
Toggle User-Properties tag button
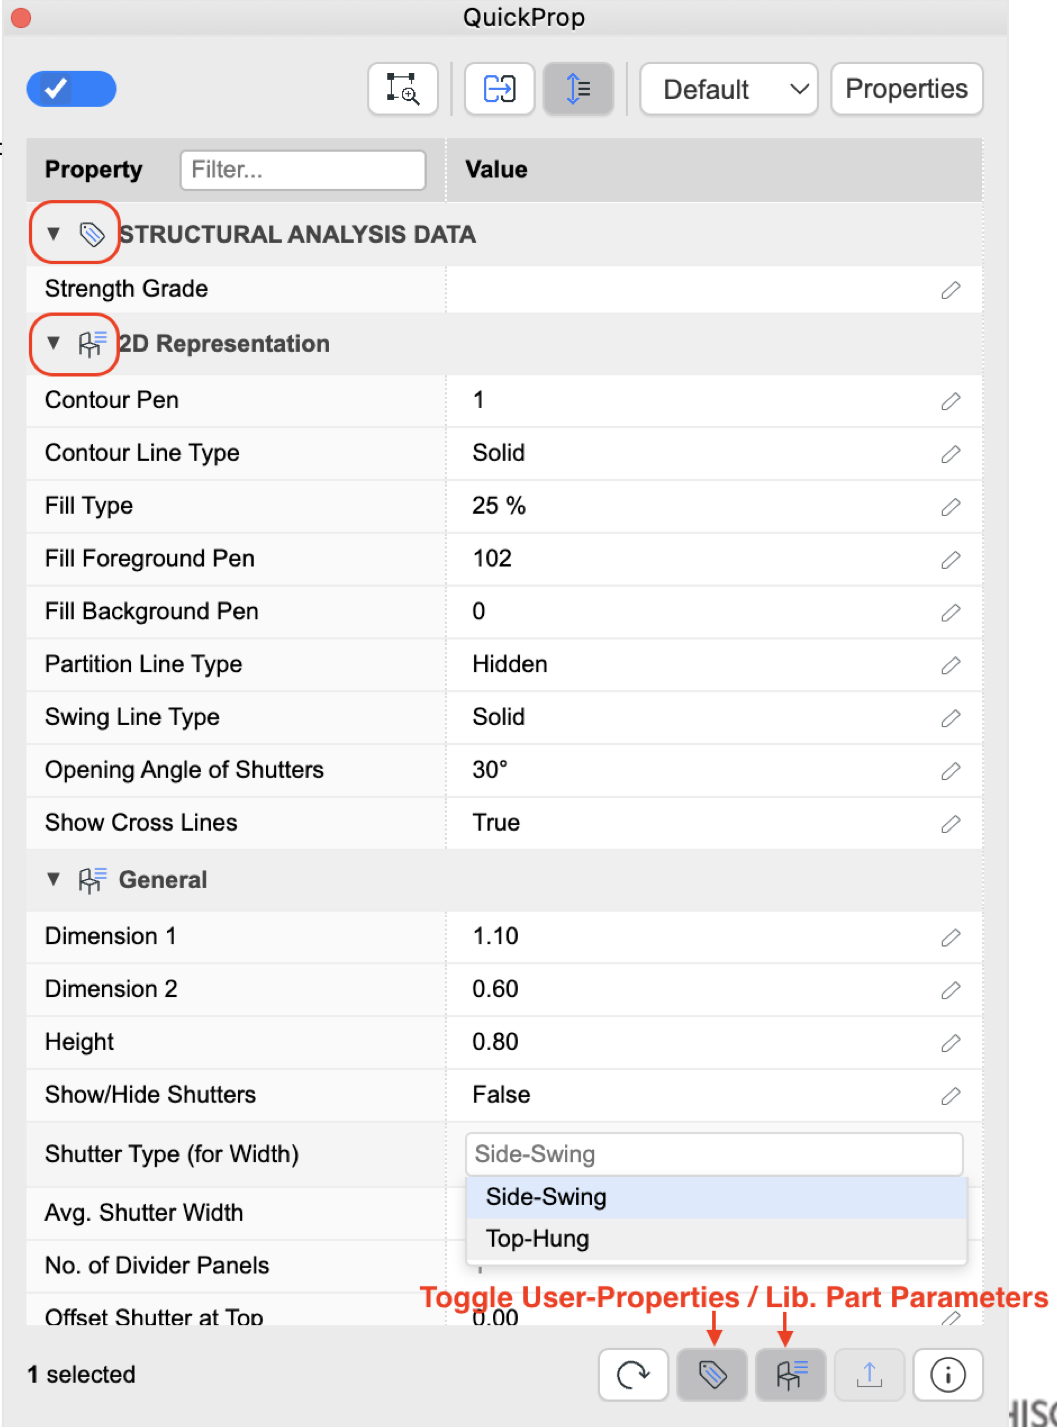pos(712,1375)
